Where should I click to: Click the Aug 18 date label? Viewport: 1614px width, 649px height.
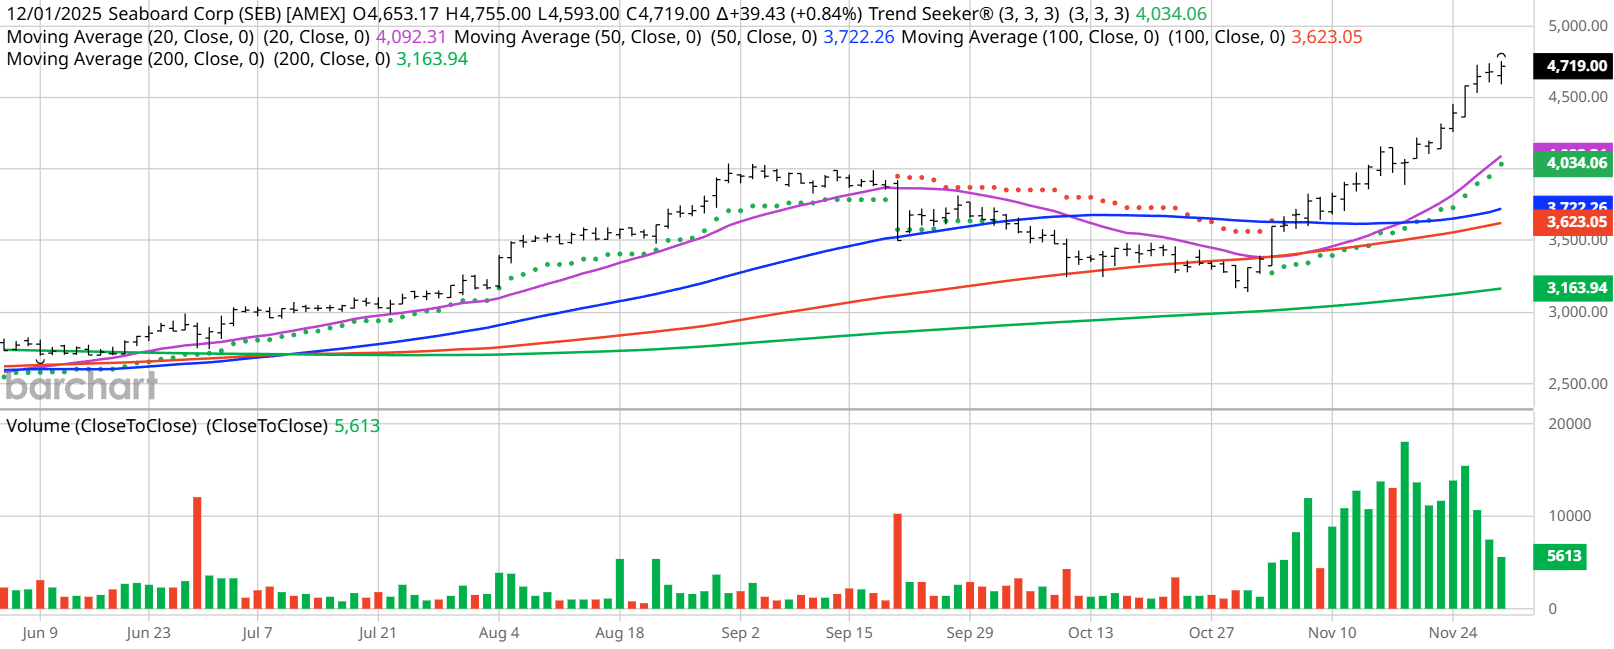coord(620,633)
